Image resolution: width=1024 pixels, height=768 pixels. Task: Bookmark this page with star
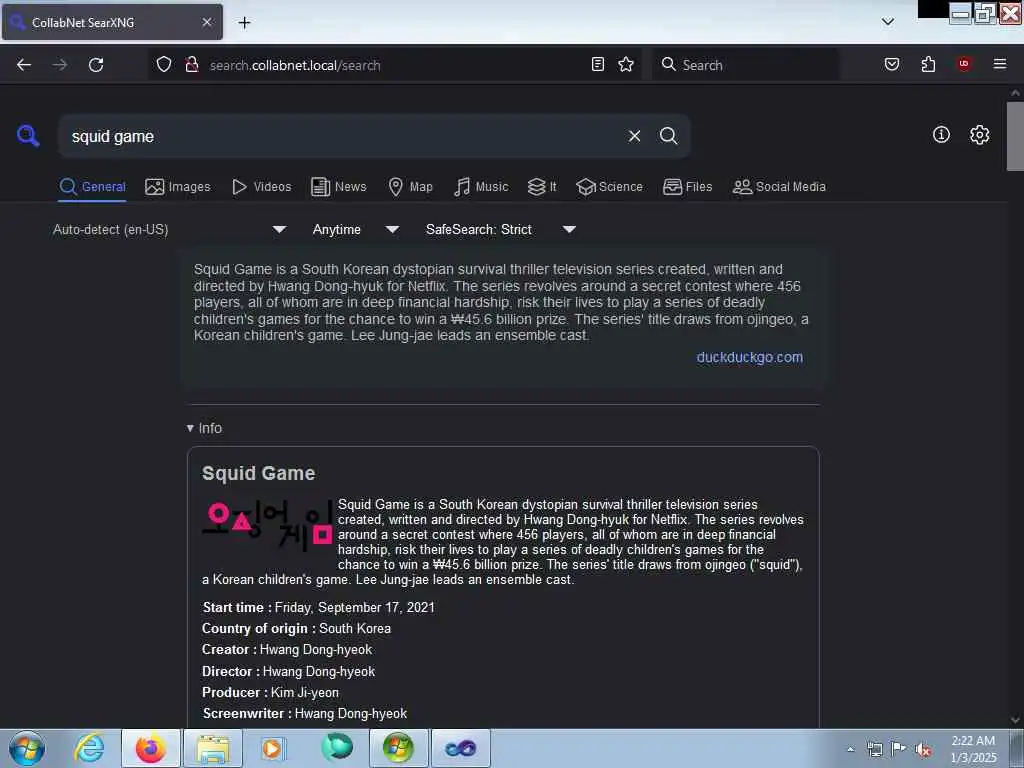point(626,64)
